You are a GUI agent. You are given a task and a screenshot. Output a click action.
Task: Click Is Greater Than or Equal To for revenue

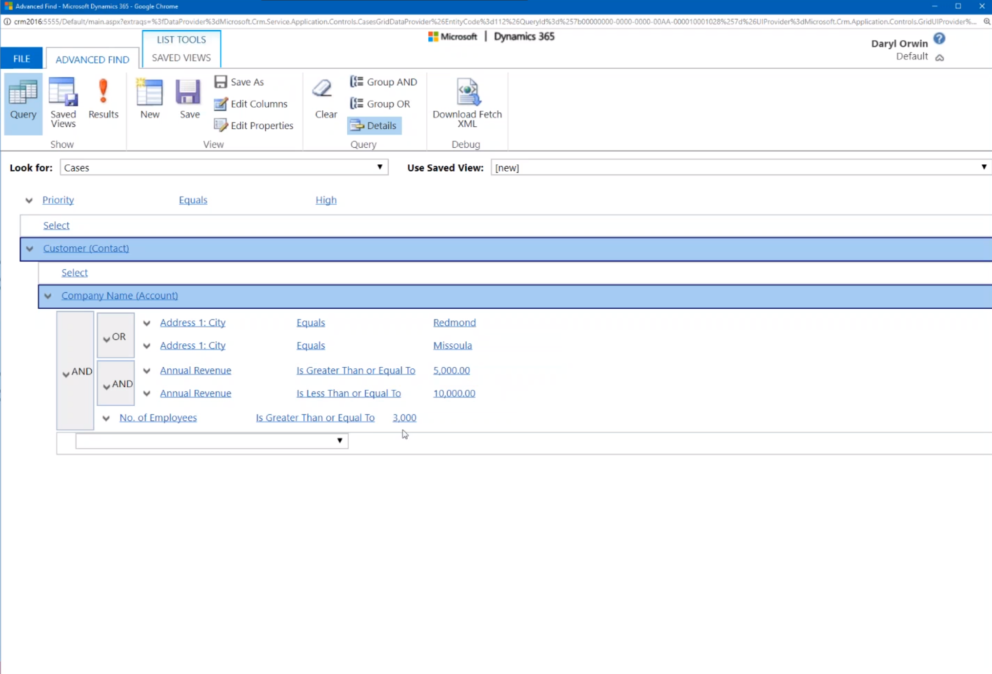(x=356, y=370)
